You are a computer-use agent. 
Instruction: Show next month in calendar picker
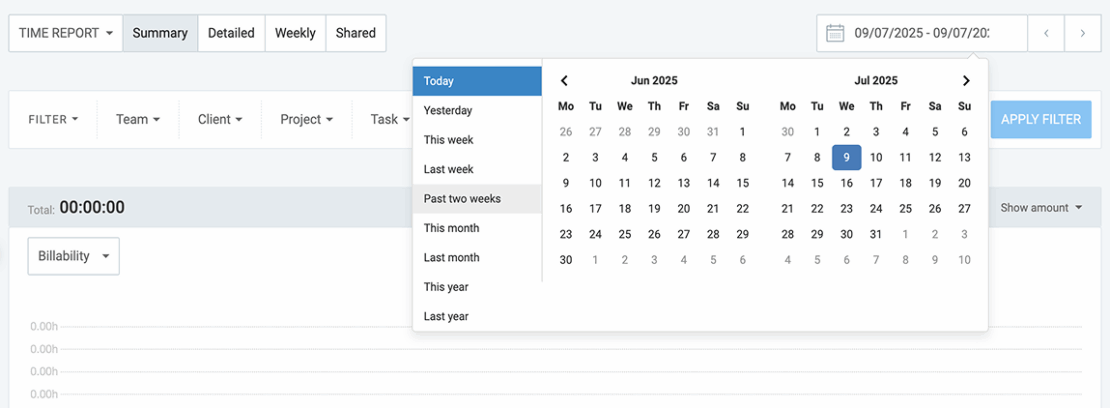click(x=966, y=81)
